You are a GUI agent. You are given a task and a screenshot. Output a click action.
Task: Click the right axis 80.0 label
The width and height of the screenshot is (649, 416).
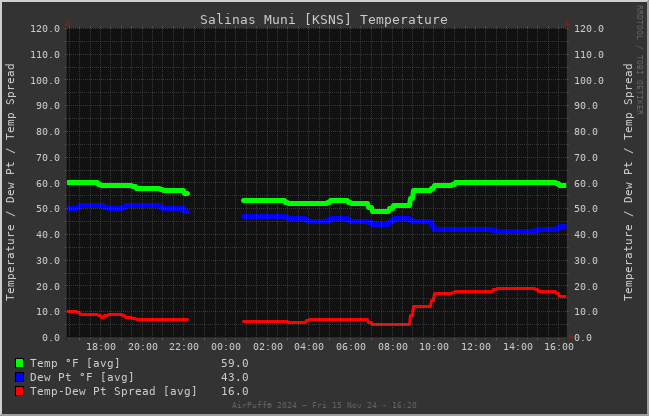click(586, 132)
